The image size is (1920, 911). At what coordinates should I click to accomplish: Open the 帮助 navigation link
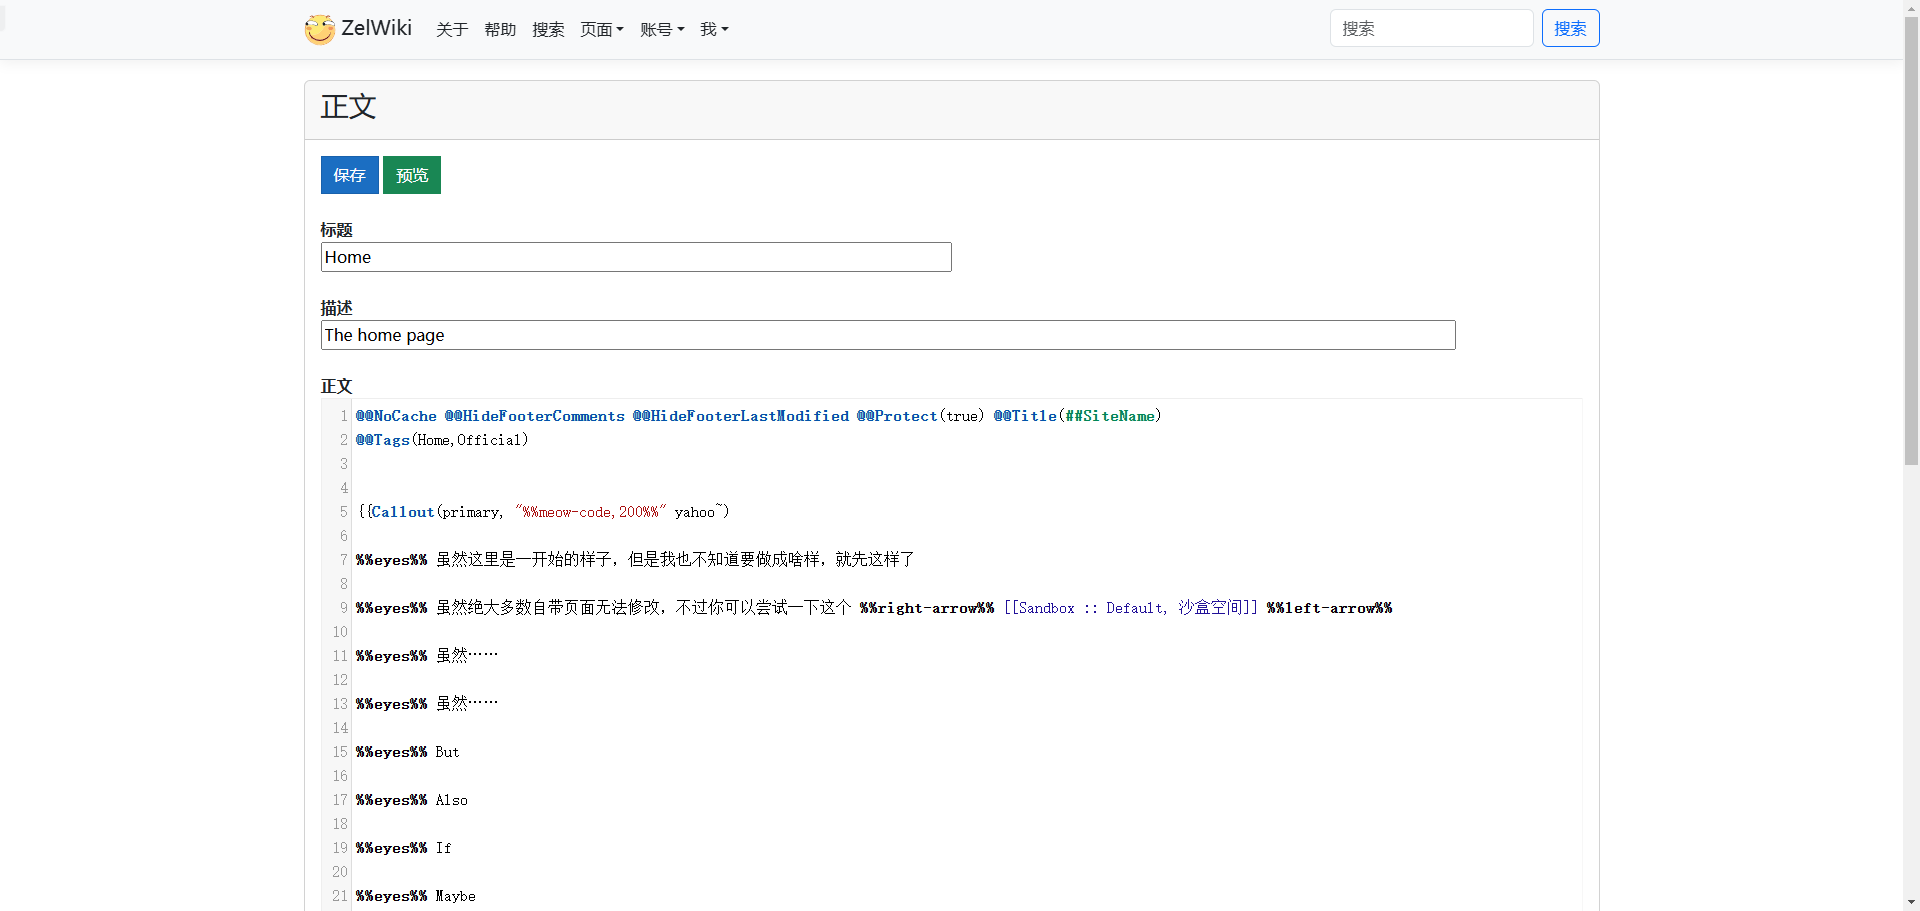point(500,30)
